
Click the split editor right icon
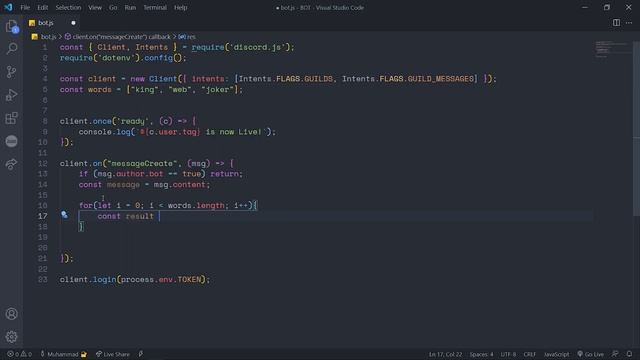616,23
